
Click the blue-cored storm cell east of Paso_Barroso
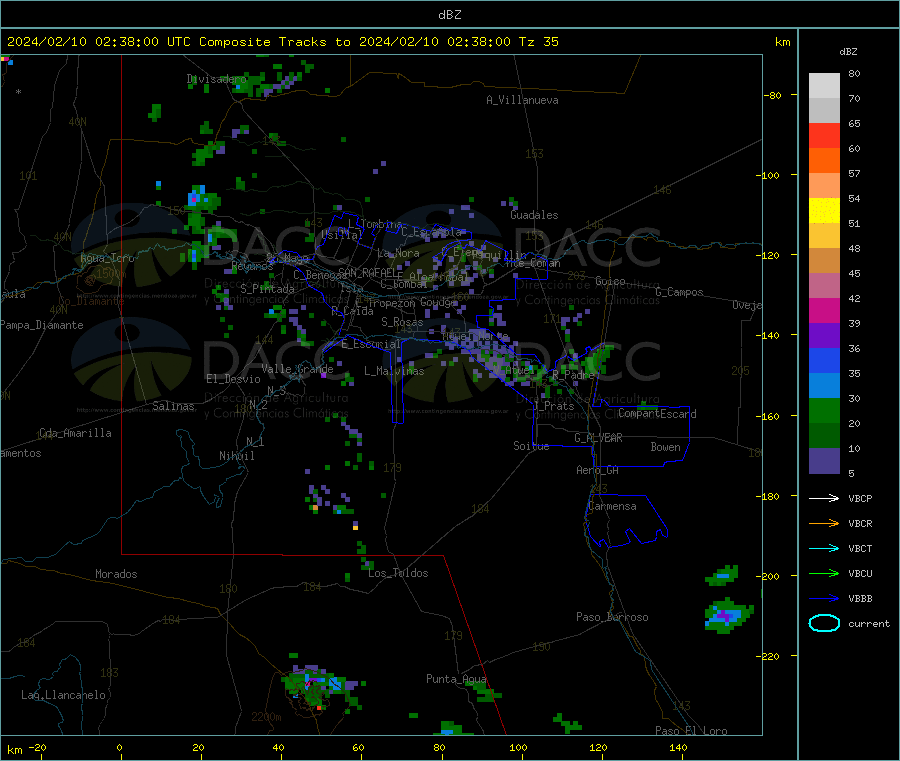click(x=728, y=616)
